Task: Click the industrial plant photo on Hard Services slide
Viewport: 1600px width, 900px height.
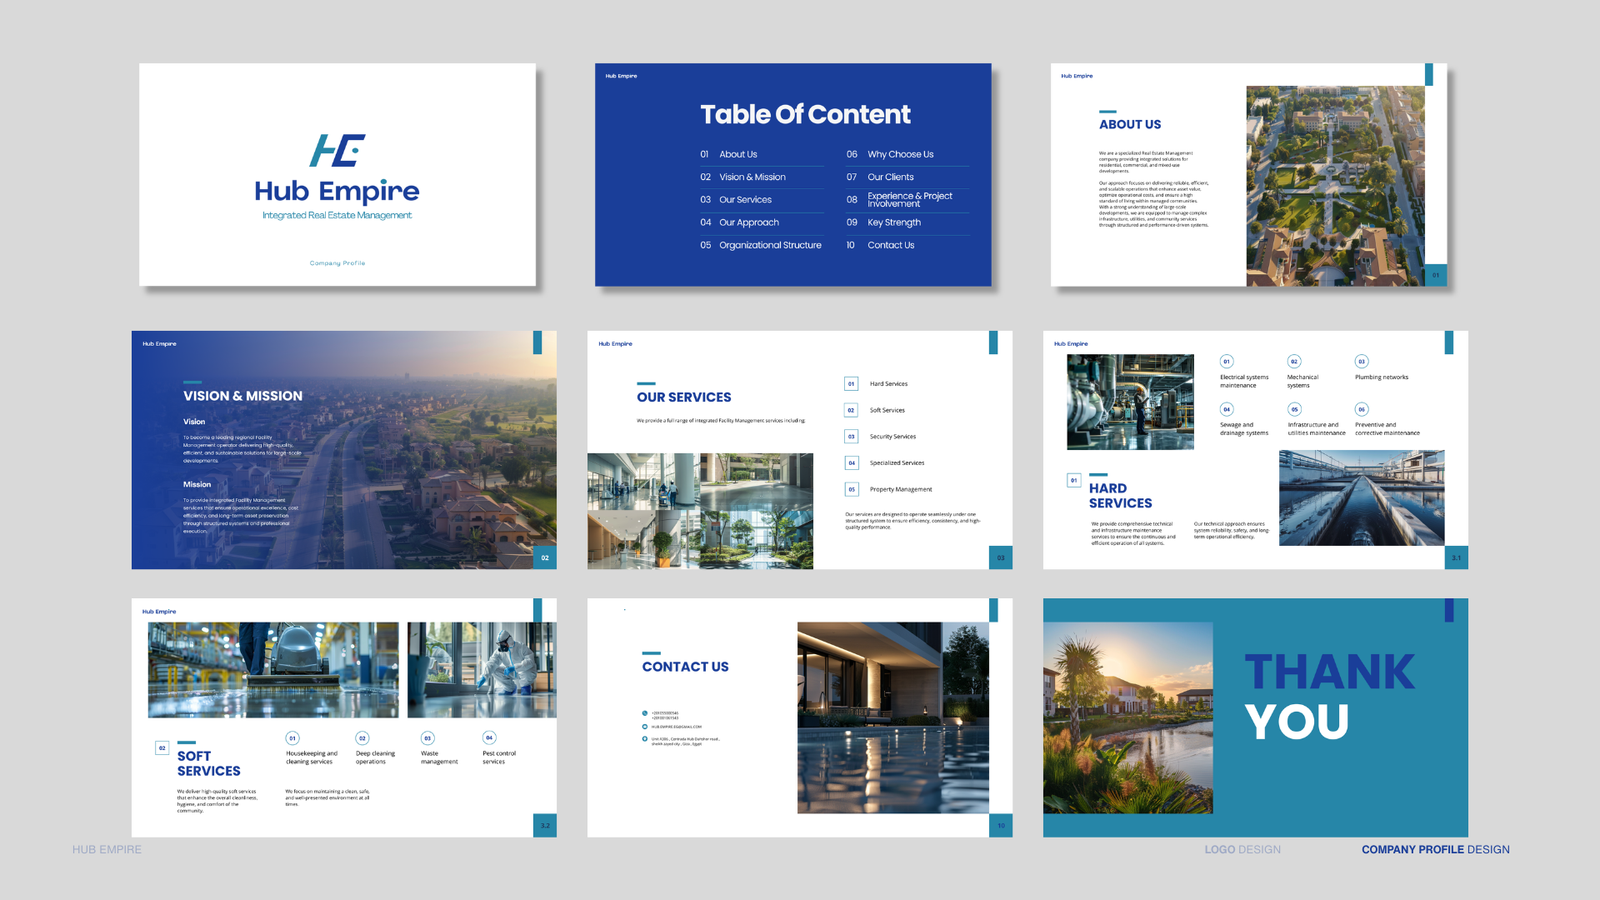Action: point(1130,402)
